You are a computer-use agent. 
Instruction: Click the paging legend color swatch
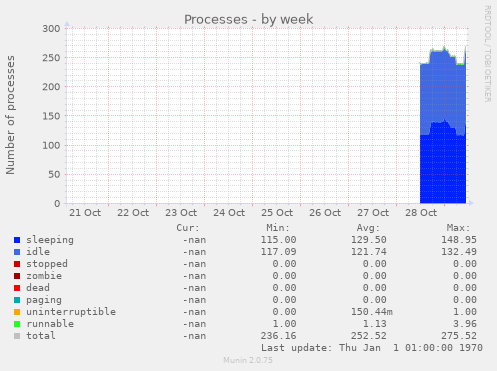point(17,300)
